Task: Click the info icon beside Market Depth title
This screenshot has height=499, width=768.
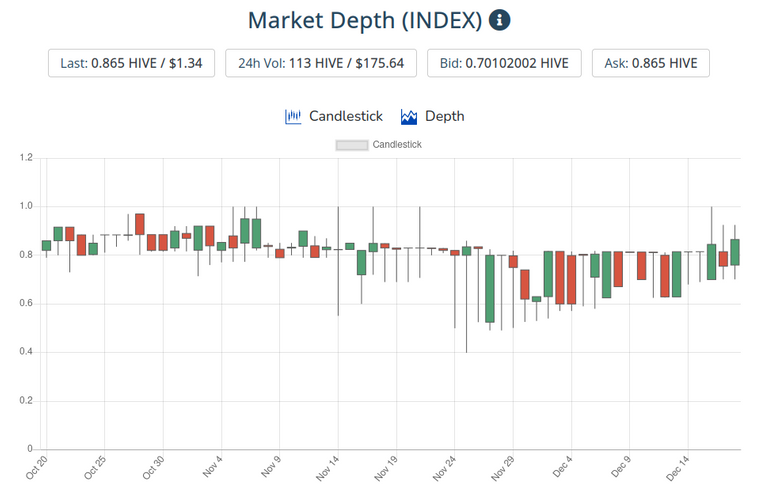Action: [499, 21]
